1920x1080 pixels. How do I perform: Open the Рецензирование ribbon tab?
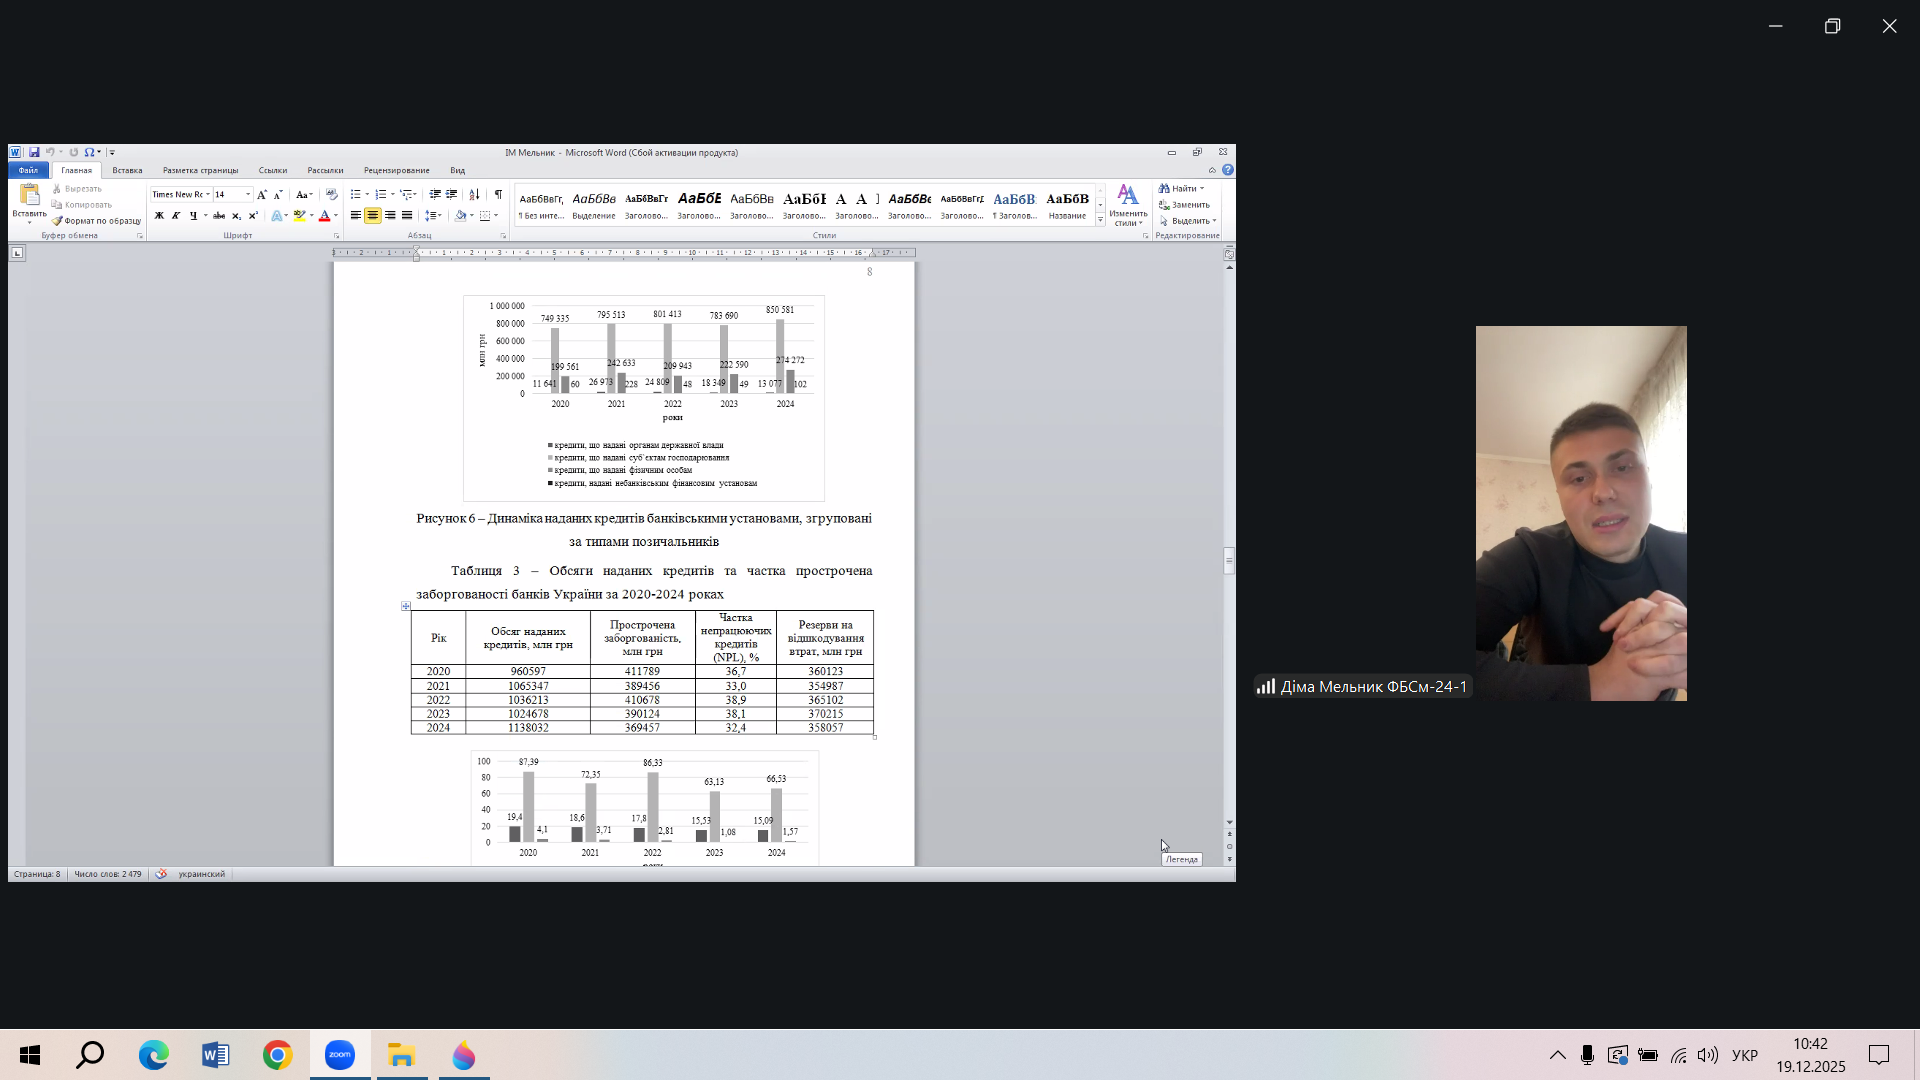click(396, 170)
